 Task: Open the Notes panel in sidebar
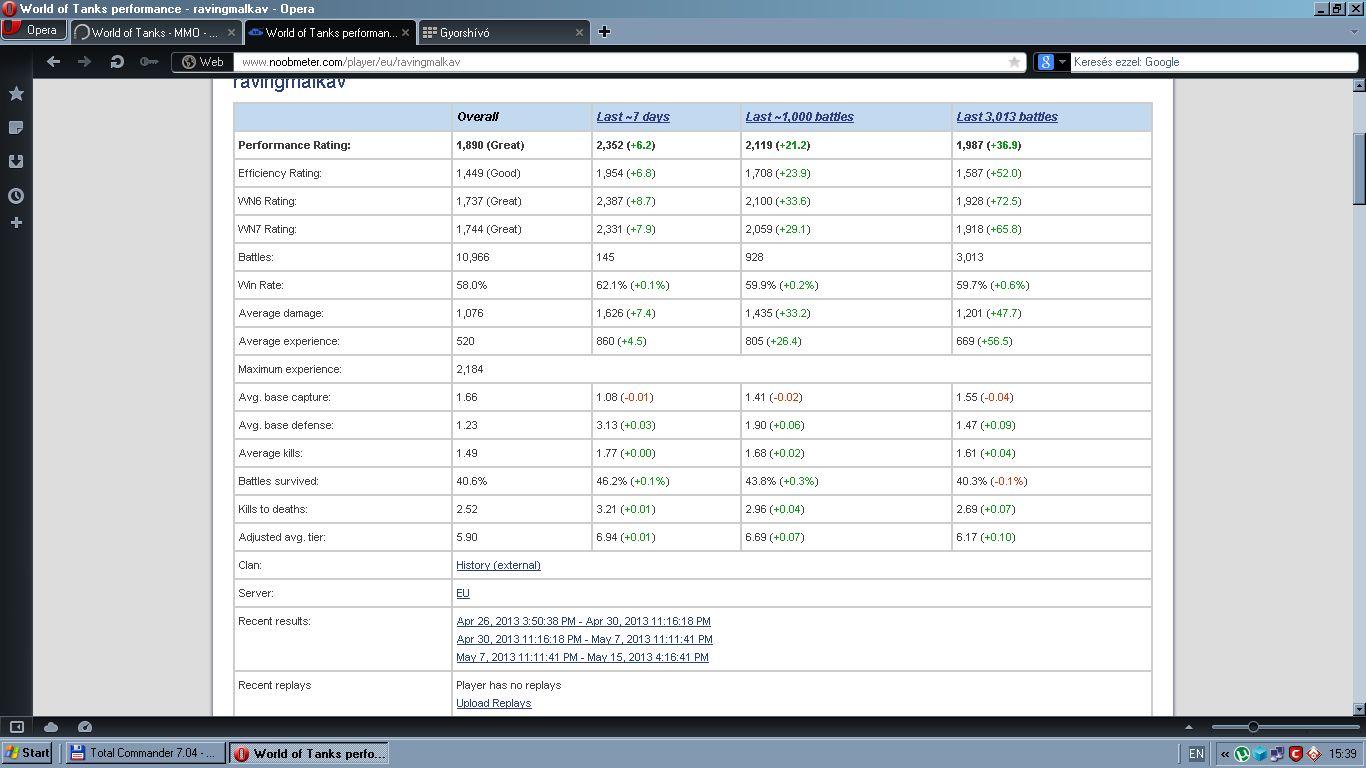tap(16, 127)
